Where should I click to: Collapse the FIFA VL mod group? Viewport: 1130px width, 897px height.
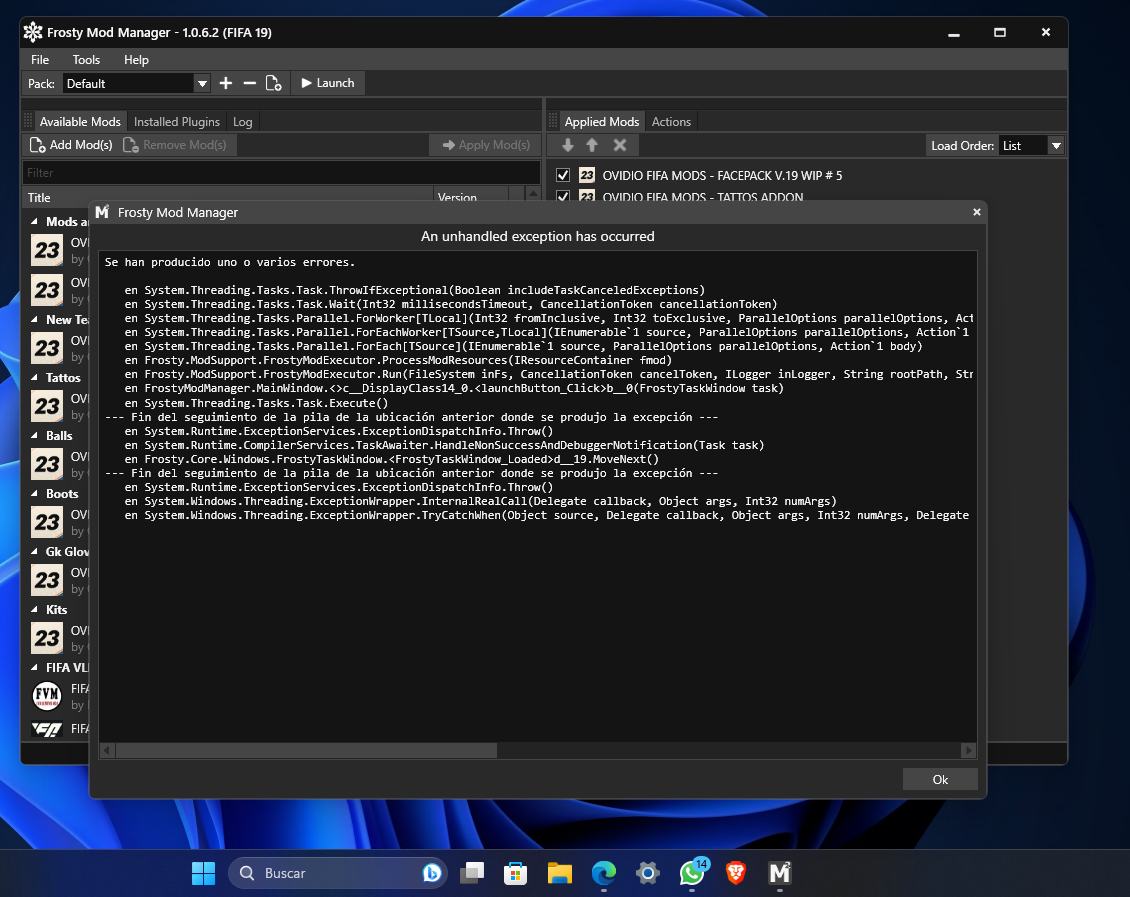[x=35, y=667]
